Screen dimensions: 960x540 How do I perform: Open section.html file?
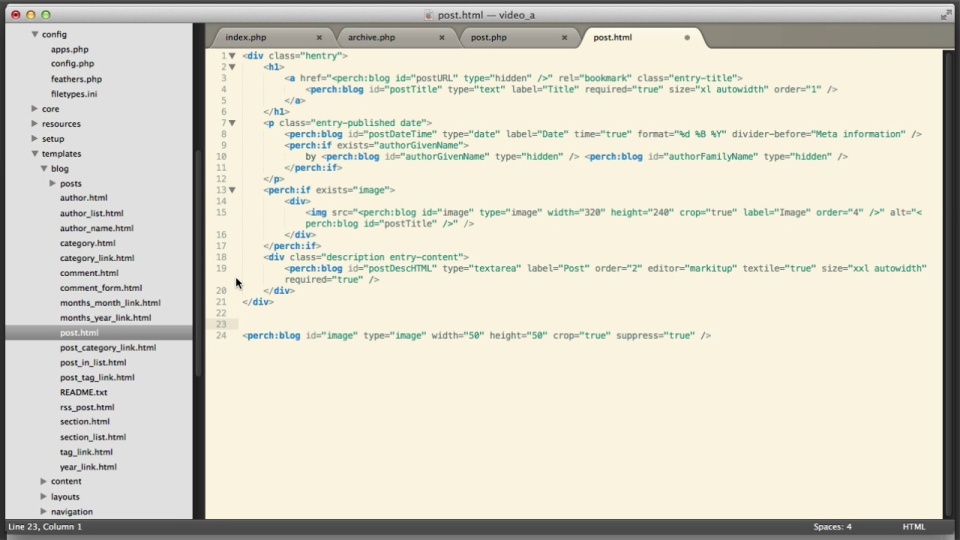point(84,421)
